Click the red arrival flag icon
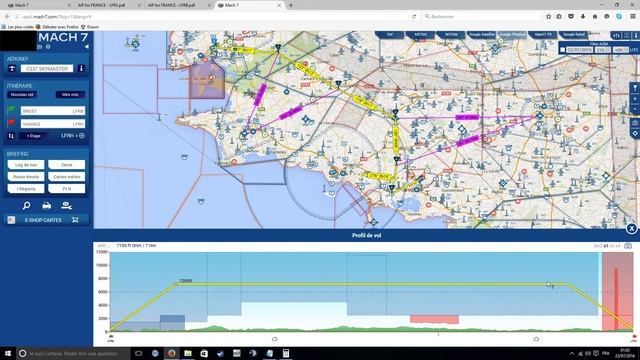640x360 pixels. pyautogui.click(x=11, y=123)
